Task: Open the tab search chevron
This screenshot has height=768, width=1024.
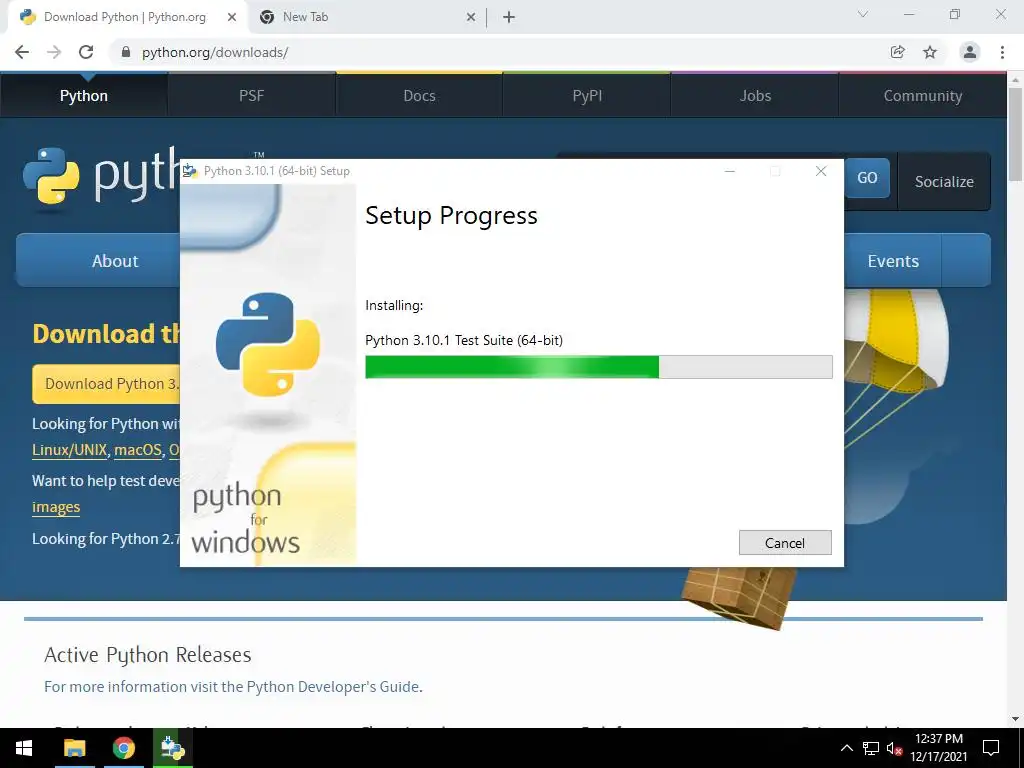Action: point(863,14)
